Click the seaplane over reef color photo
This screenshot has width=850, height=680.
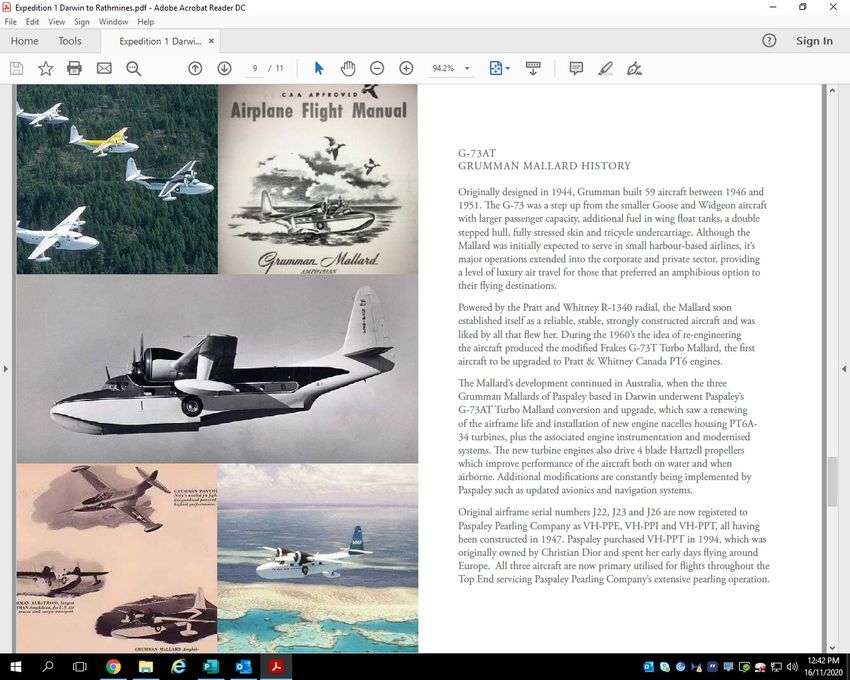pos(318,558)
